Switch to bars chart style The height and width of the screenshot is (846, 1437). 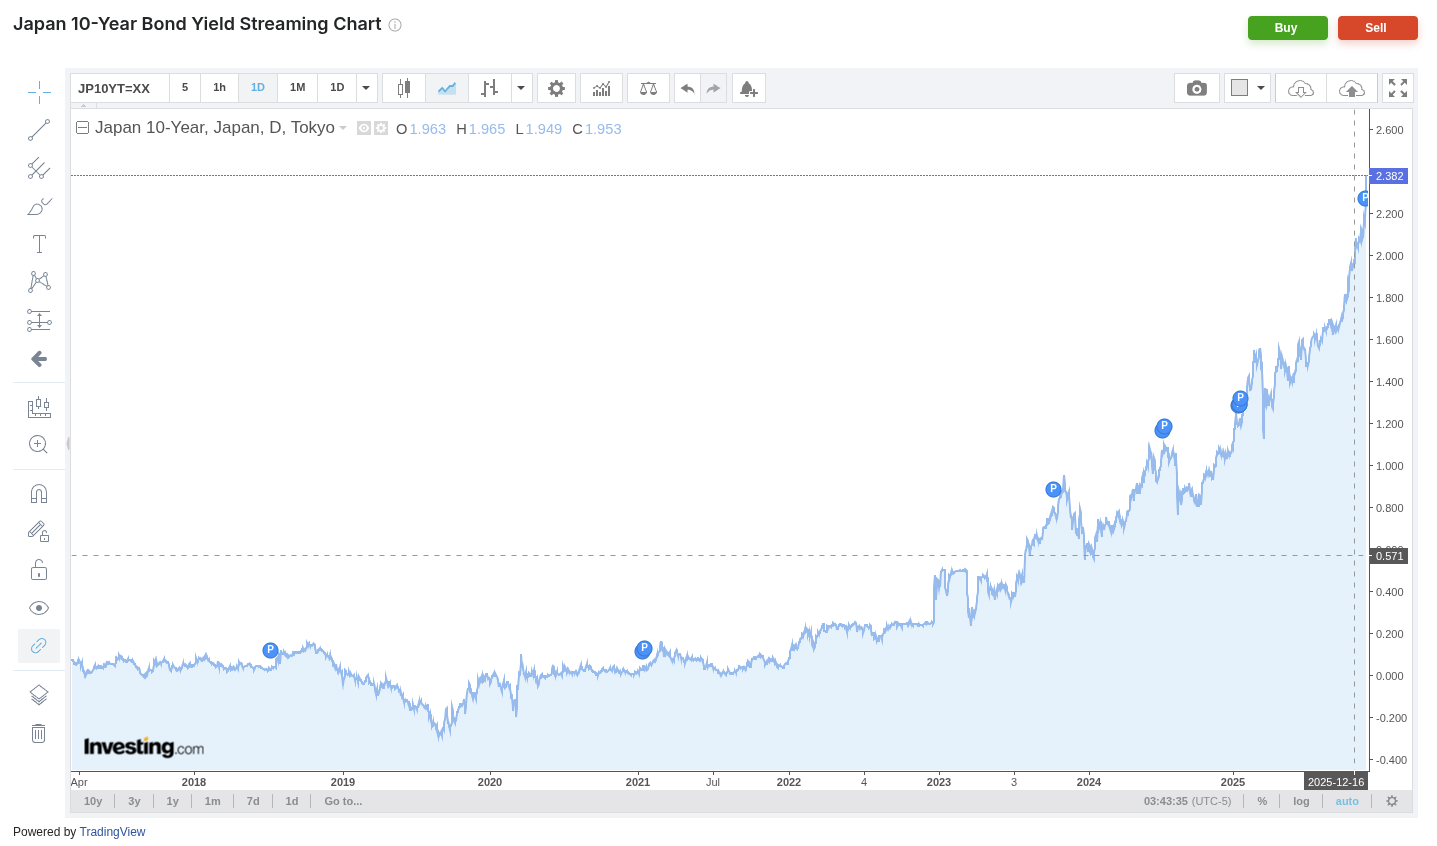coord(490,88)
